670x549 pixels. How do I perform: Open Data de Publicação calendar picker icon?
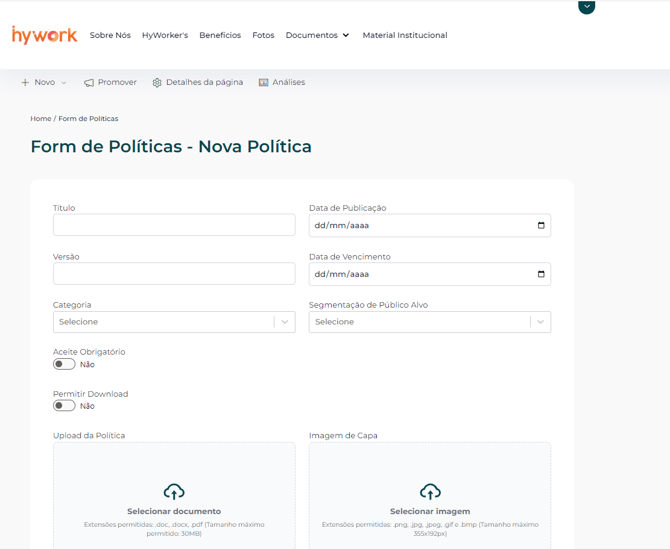click(x=541, y=226)
